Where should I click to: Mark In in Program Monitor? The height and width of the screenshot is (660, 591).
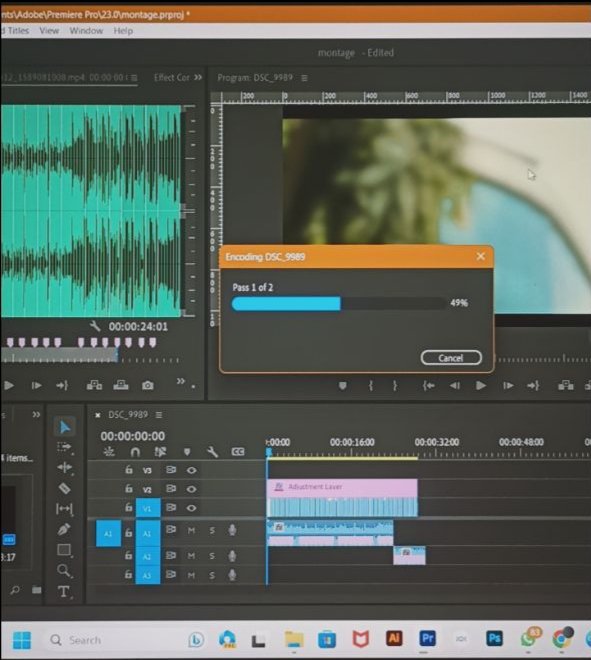tap(370, 386)
